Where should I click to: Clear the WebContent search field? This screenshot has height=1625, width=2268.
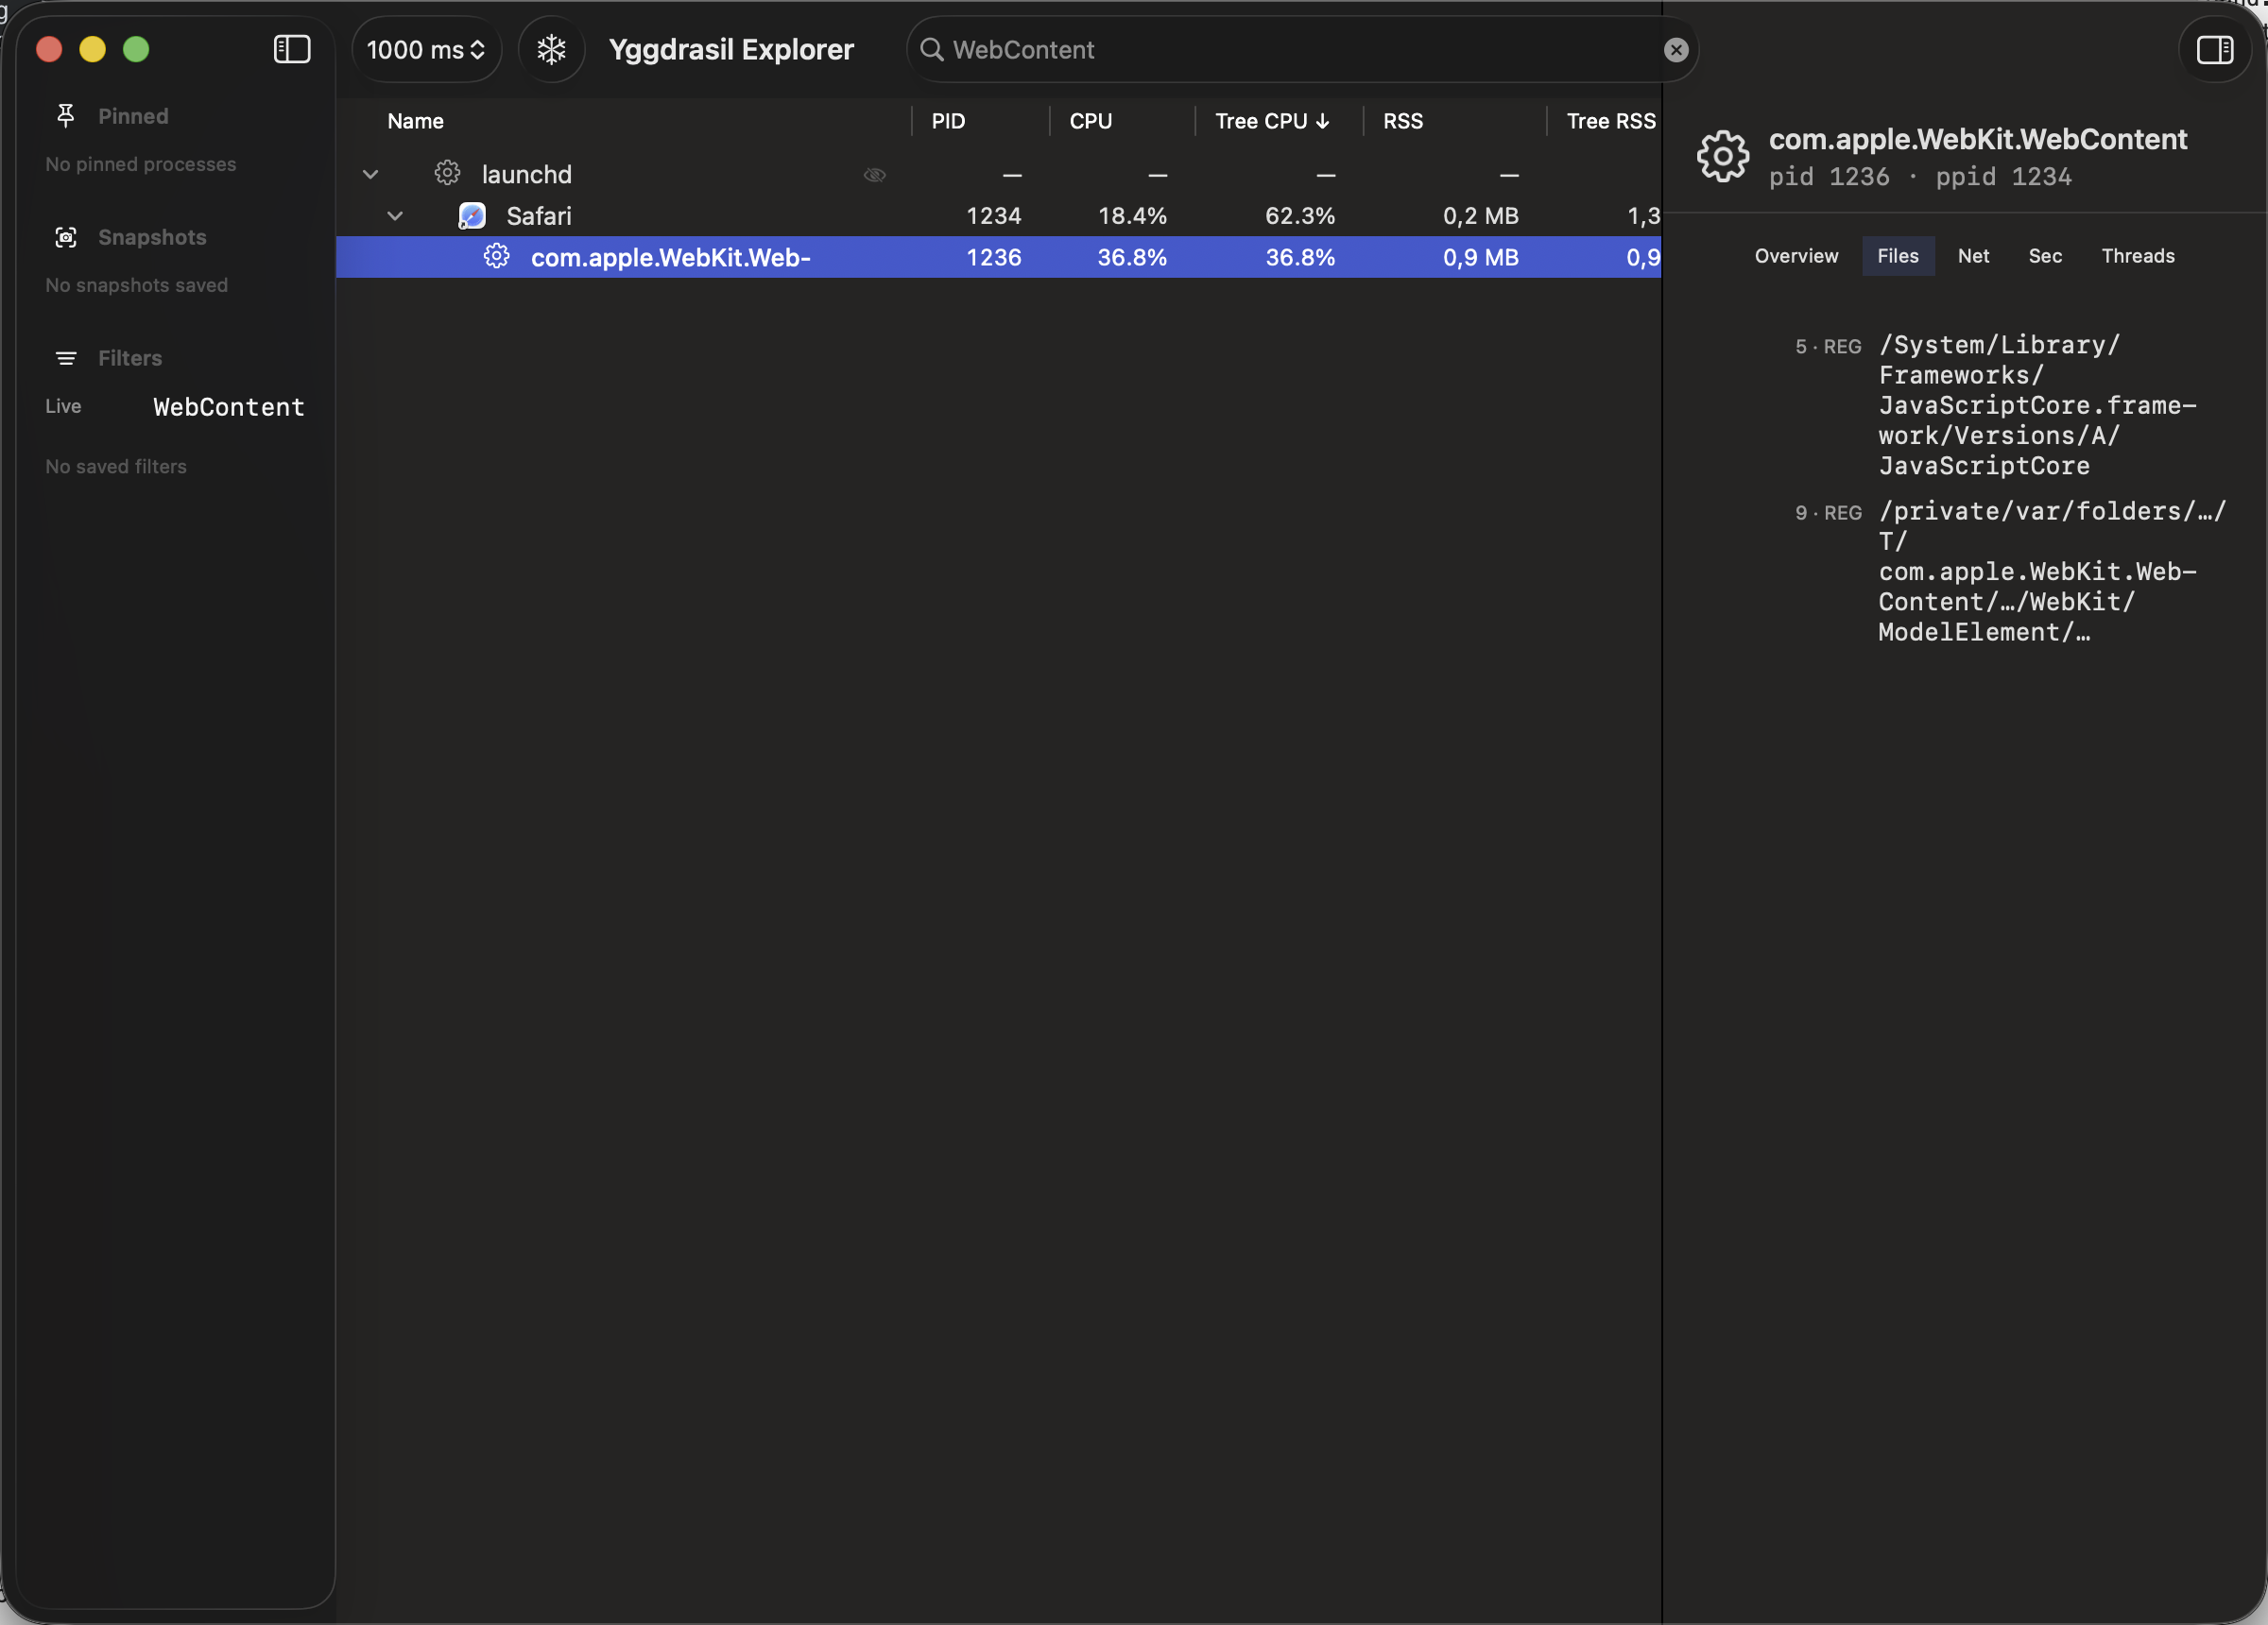click(x=1676, y=50)
